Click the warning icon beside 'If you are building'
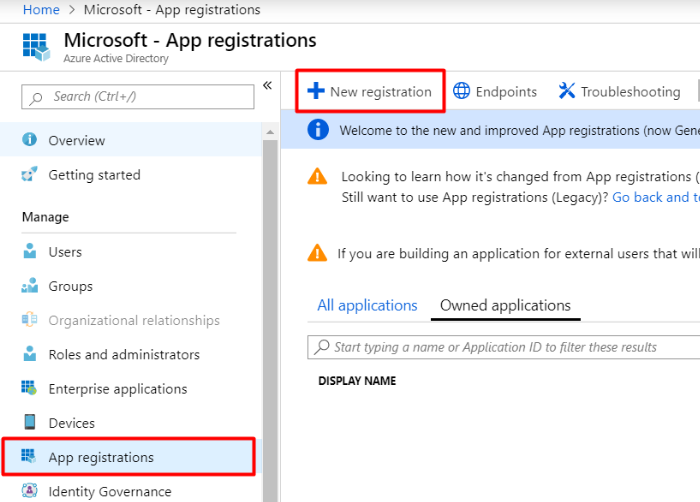Screen dimensions: 700x502 (317, 253)
